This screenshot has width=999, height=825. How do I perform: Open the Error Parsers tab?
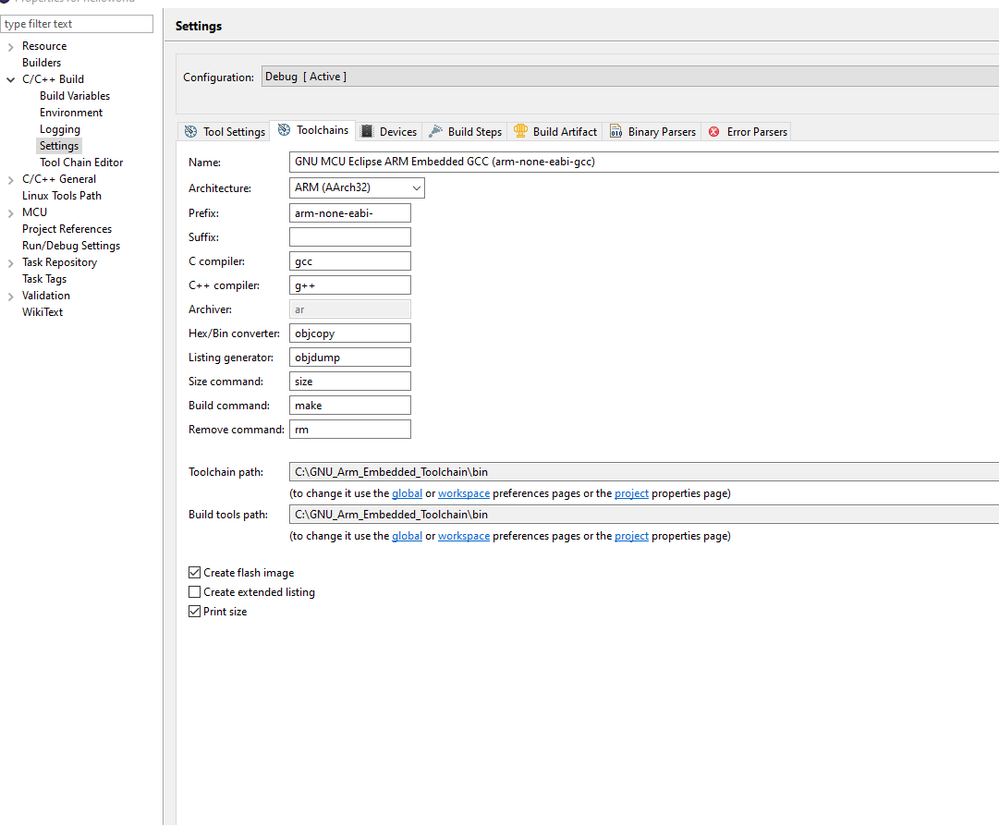point(747,132)
